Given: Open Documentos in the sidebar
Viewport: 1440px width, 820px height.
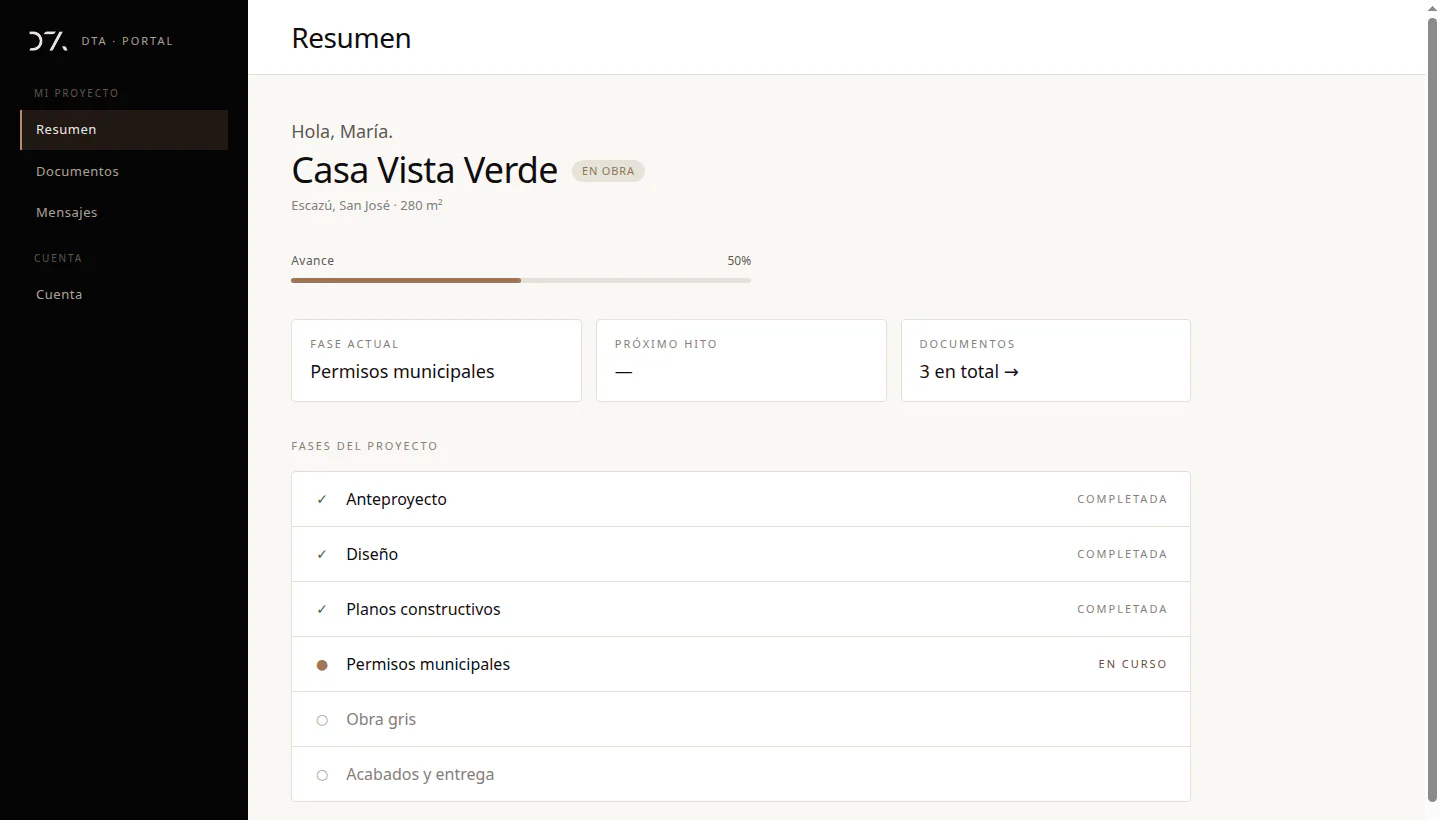Looking at the screenshot, I should [124, 171].
